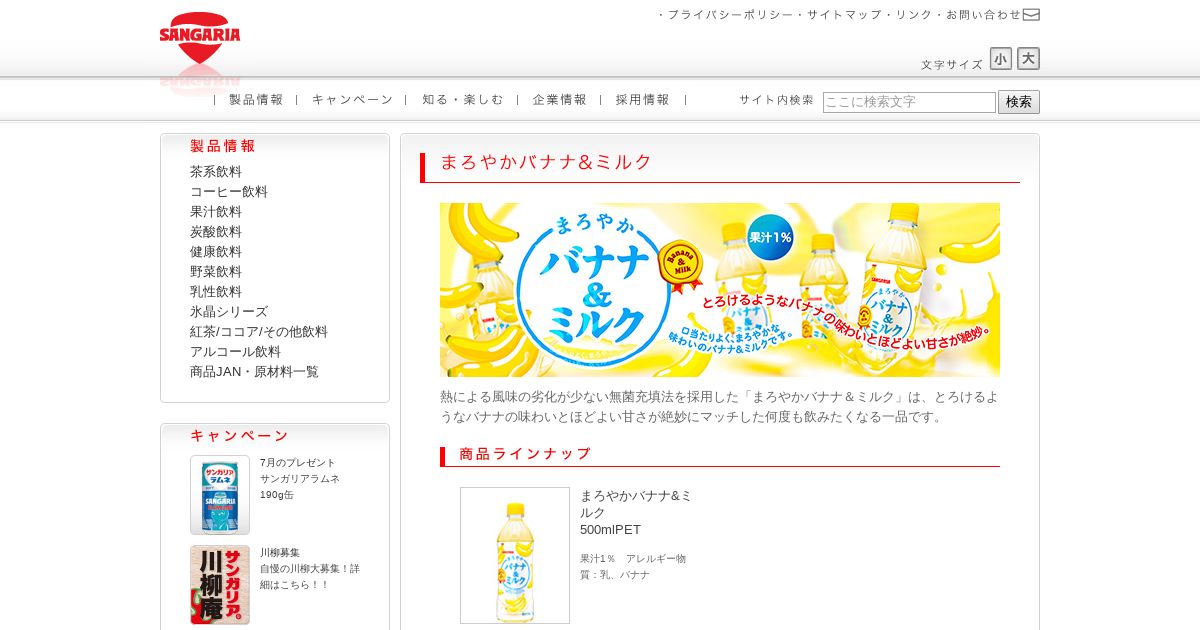Open 製品情報 navigation menu
This screenshot has width=1200, height=630.
[256, 100]
